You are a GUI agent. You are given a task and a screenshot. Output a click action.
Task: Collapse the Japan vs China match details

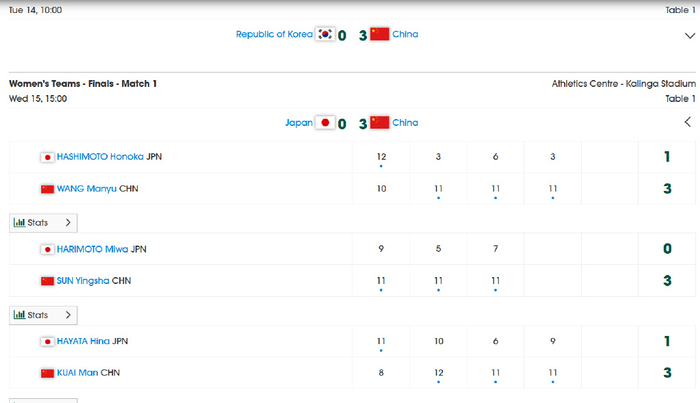688,122
